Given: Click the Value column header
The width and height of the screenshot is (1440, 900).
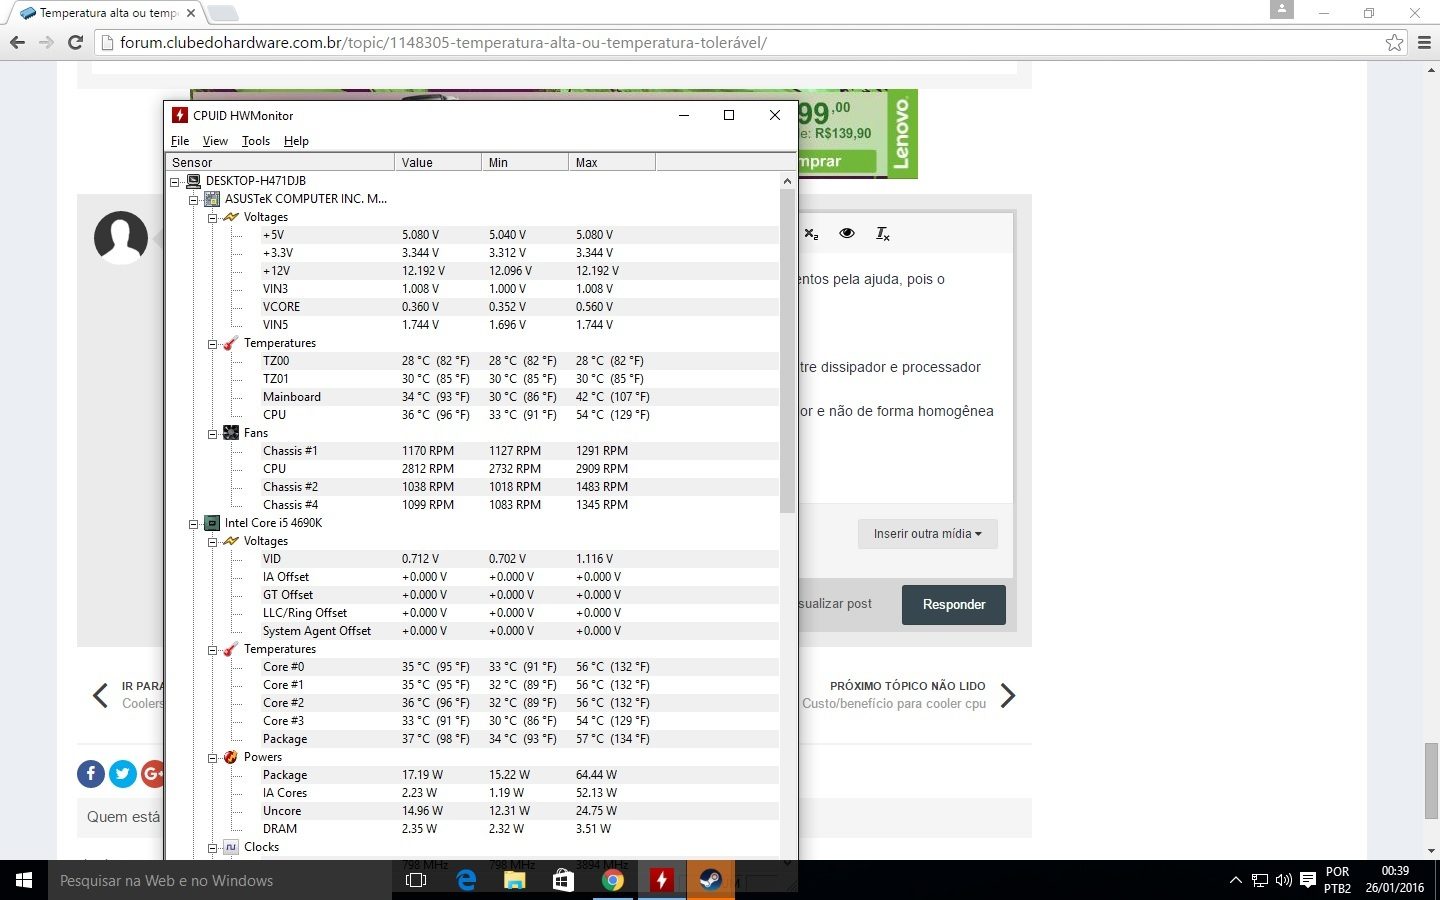Looking at the screenshot, I should click(438, 162).
